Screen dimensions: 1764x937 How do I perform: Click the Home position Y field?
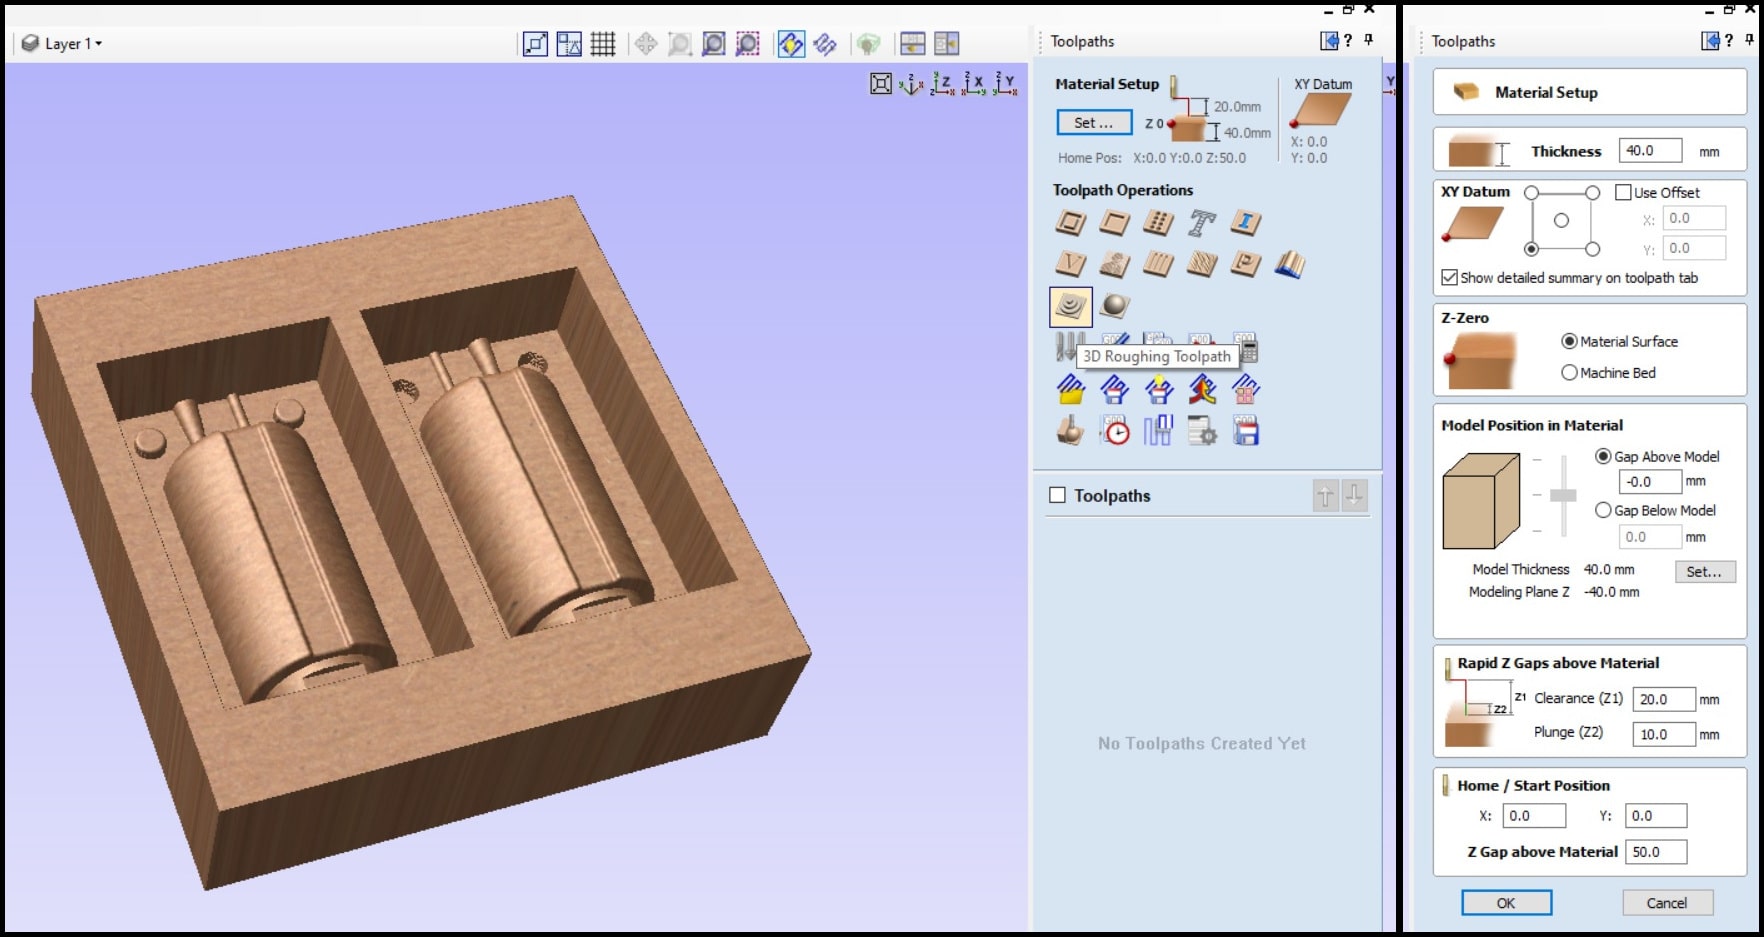pyautogui.click(x=1656, y=815)
